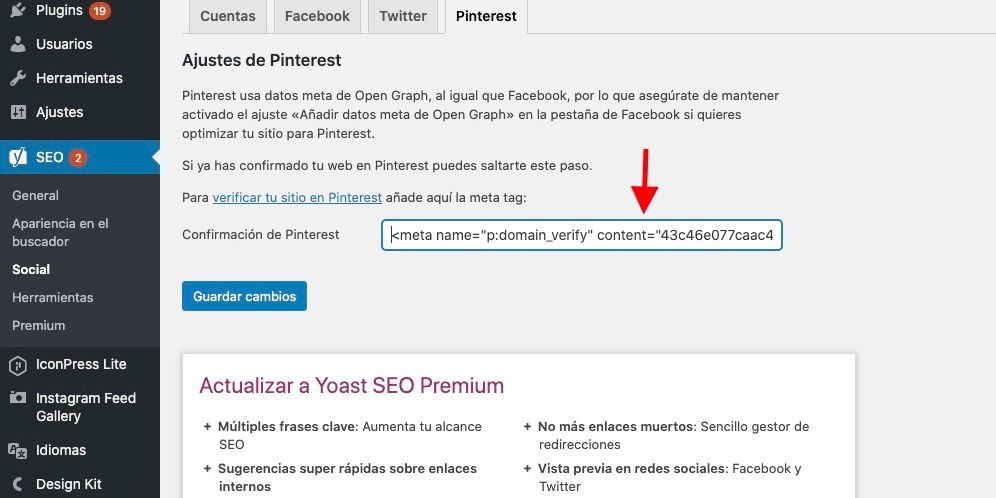996x498 pixels.
Task: Follow the 'verificar tu sitio en Pinterest' link
Action: click(297, 198)
